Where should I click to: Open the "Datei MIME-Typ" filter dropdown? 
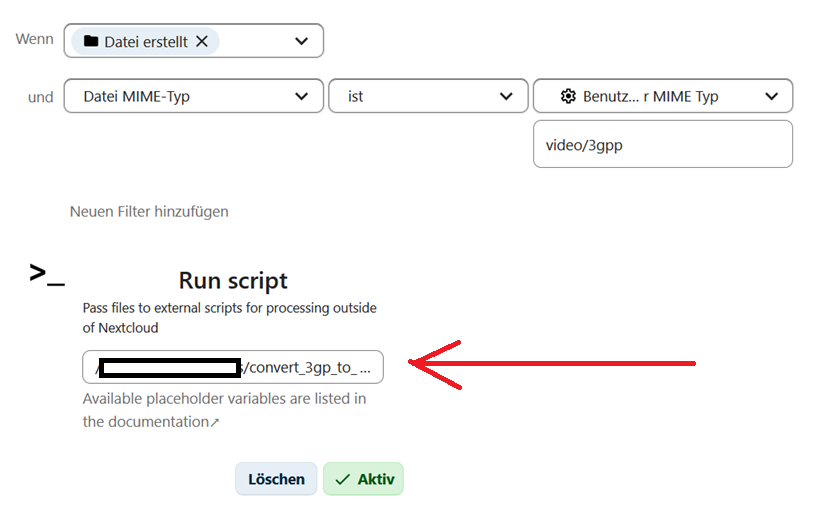[180, 97]
